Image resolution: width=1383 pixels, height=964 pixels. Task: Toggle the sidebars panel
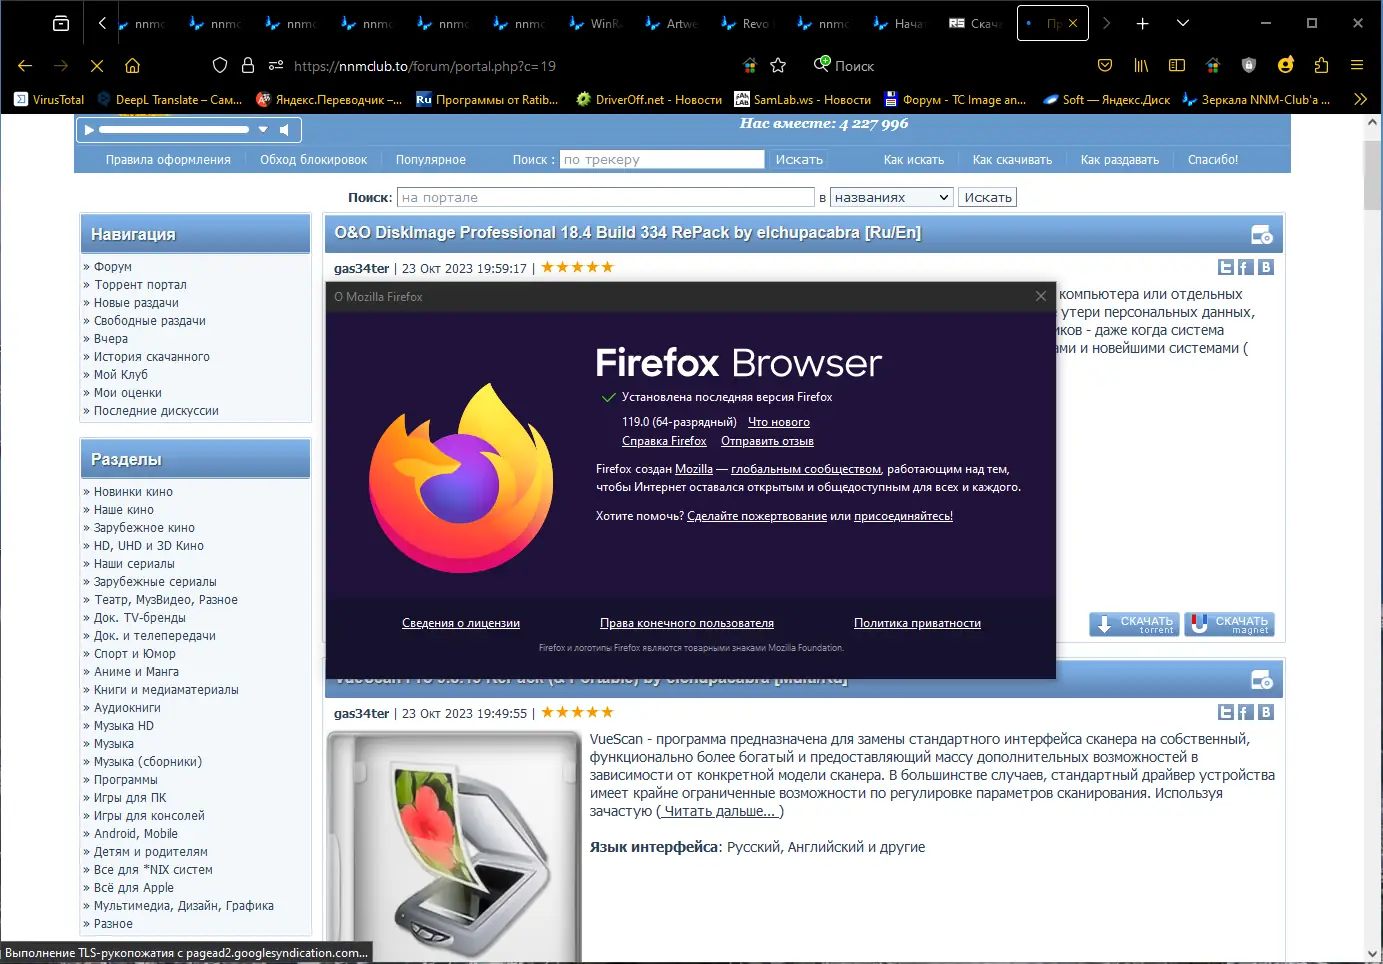click(x=1177, y=66)
